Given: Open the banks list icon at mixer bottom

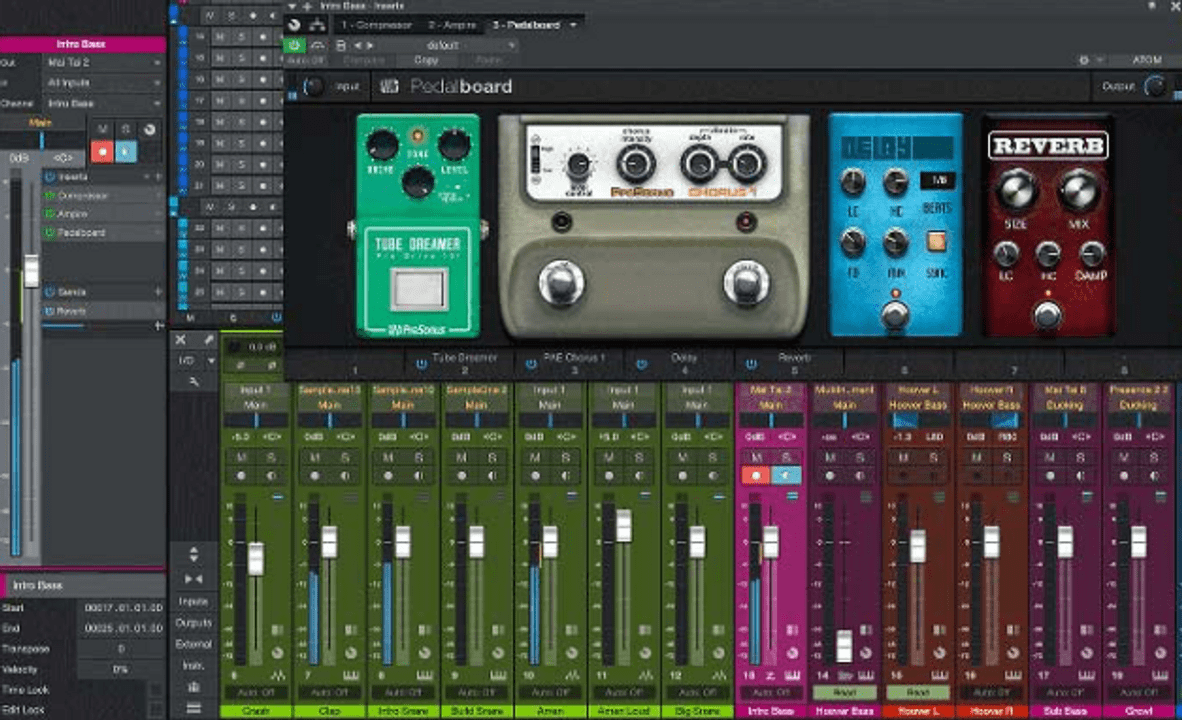Looking at the screenshot, I should [194, 708].
